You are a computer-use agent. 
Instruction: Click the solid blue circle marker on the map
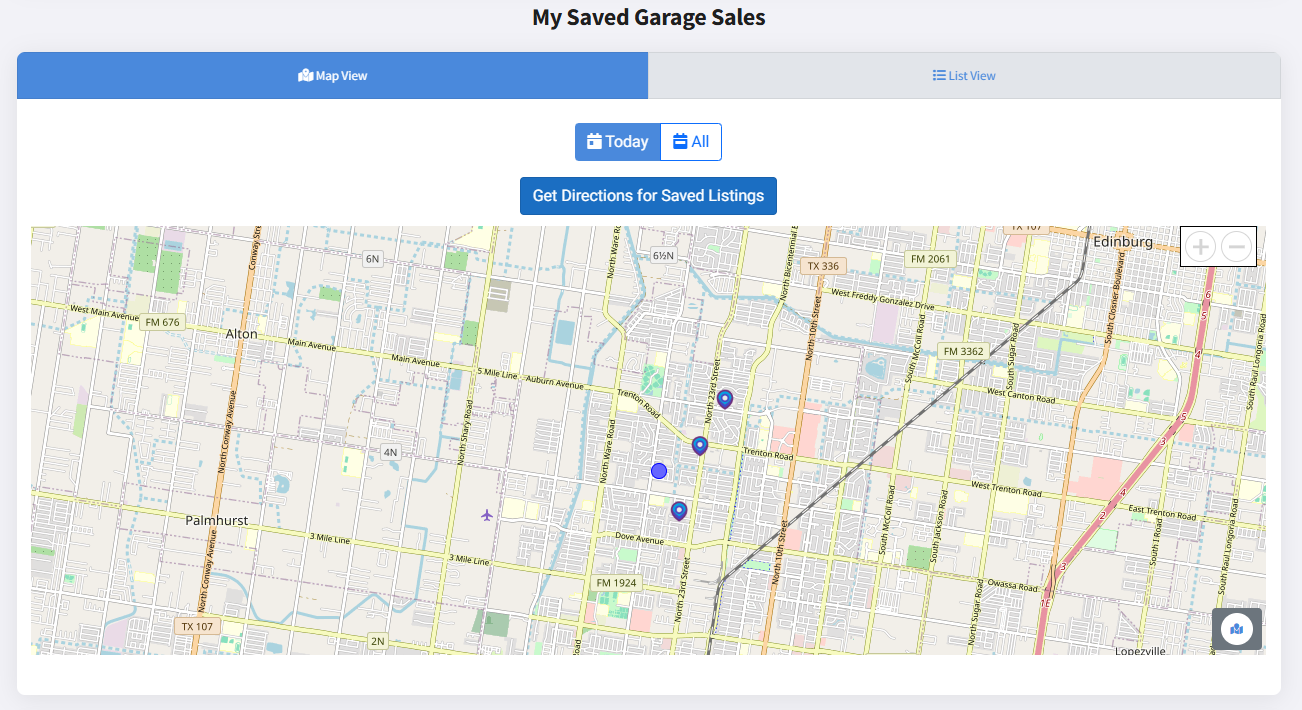point(658,470)
